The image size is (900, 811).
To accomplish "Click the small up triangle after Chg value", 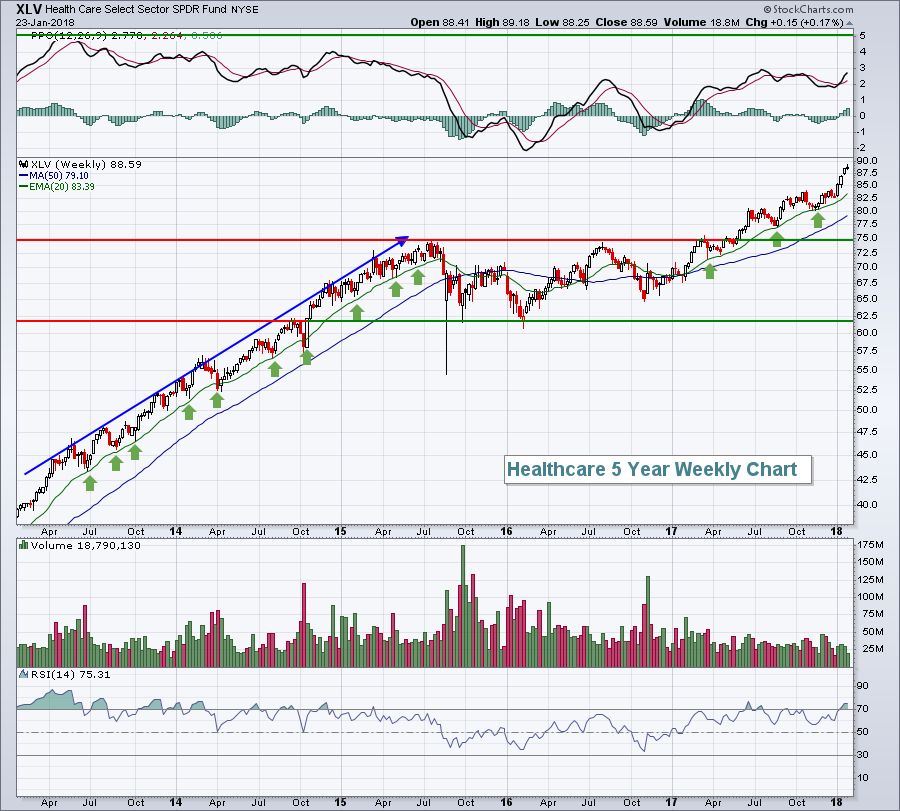I will point(849,23).
